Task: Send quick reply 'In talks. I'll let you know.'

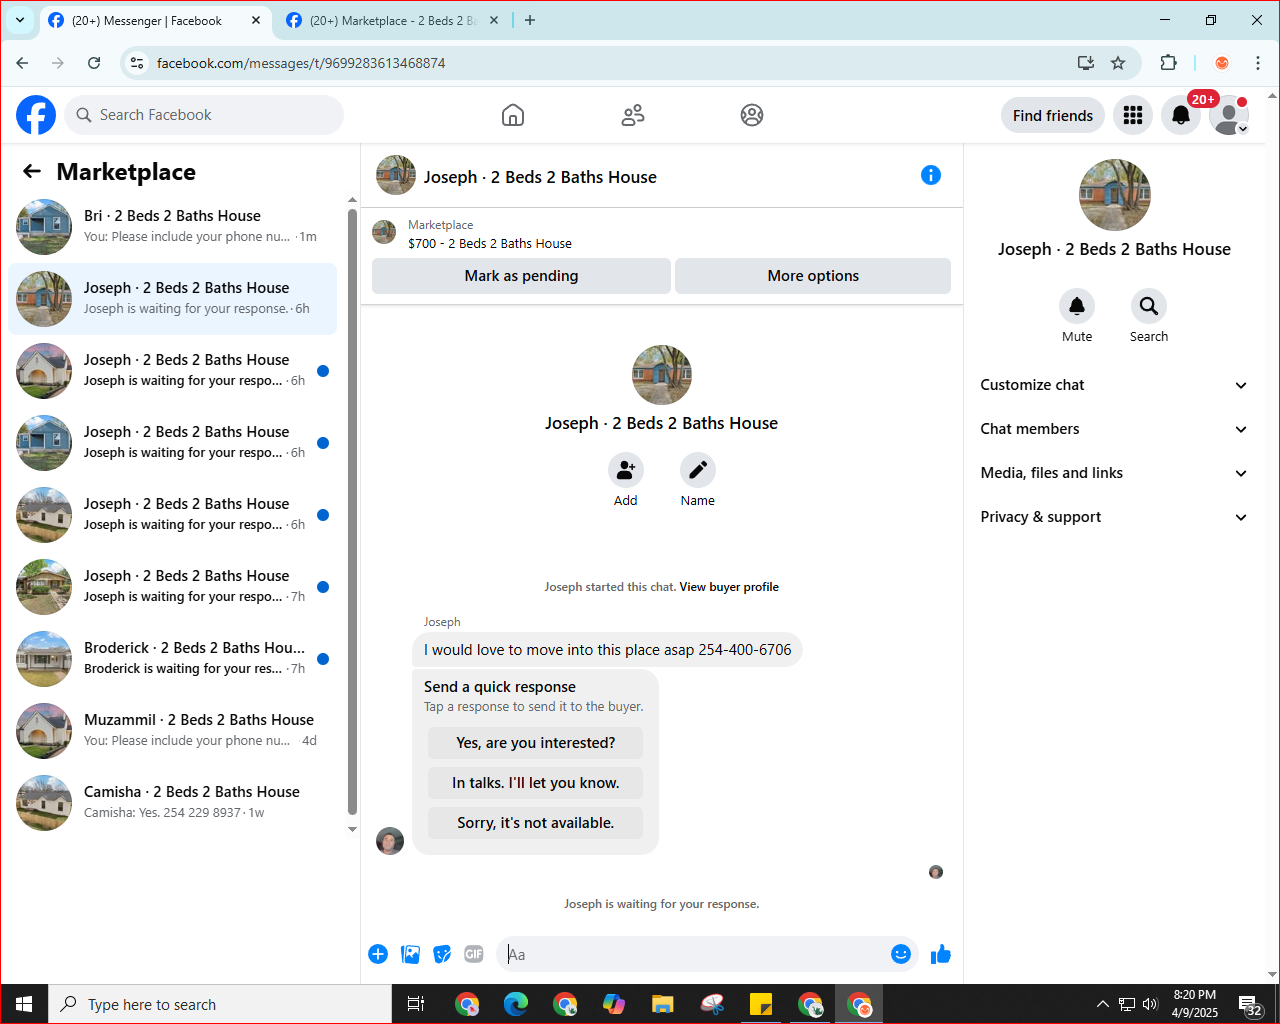Action: (x=536, y=783)
